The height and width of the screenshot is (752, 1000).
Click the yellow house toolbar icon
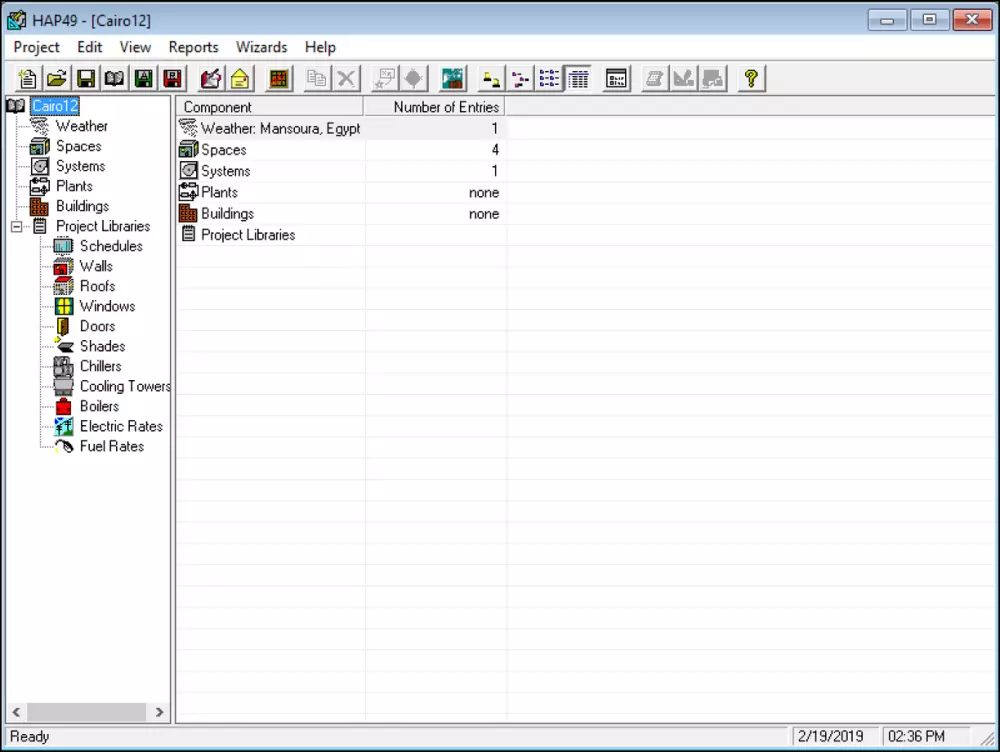pos(240,78)
